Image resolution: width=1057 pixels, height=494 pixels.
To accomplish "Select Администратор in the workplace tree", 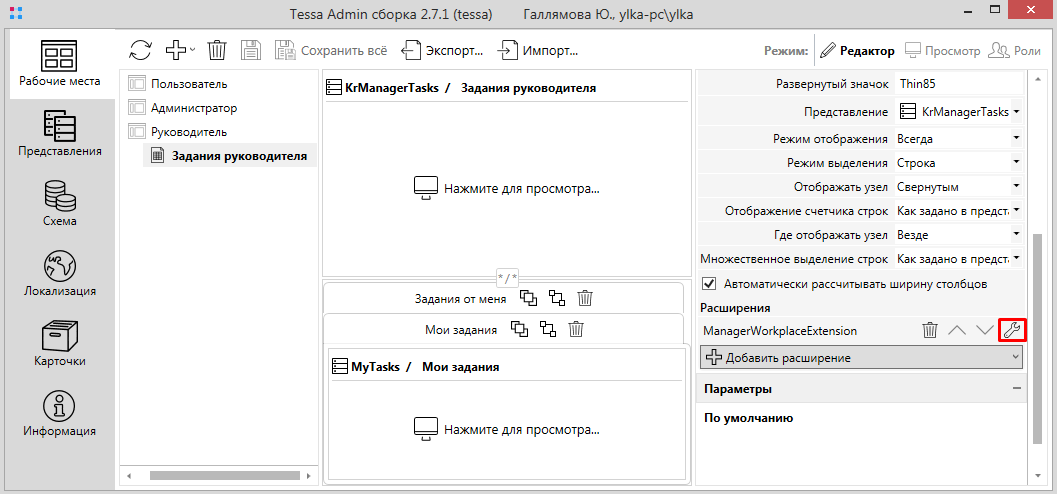I will (x=193, y=108).
